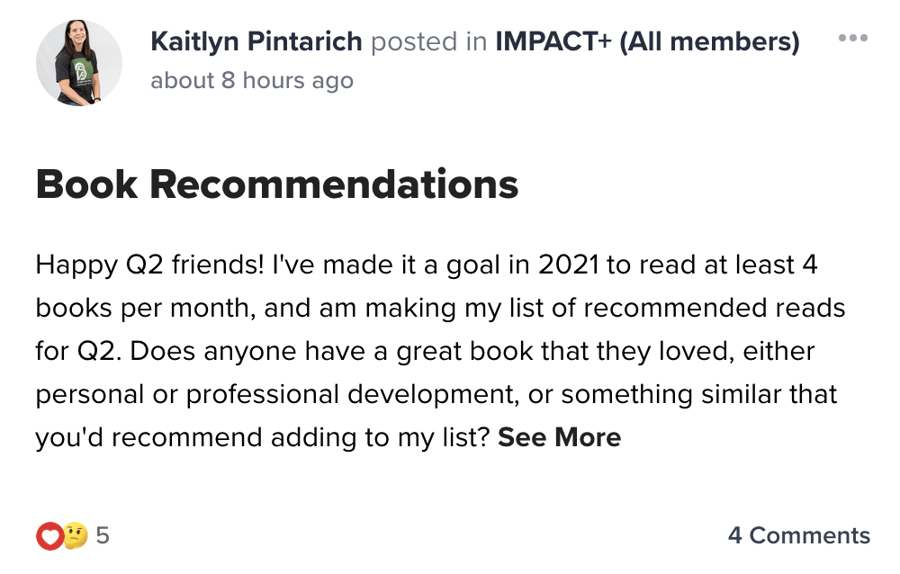Click the thinking face emoji reaction
The height and width of the screenshot is (574, 900).
[x=76, y=537]
